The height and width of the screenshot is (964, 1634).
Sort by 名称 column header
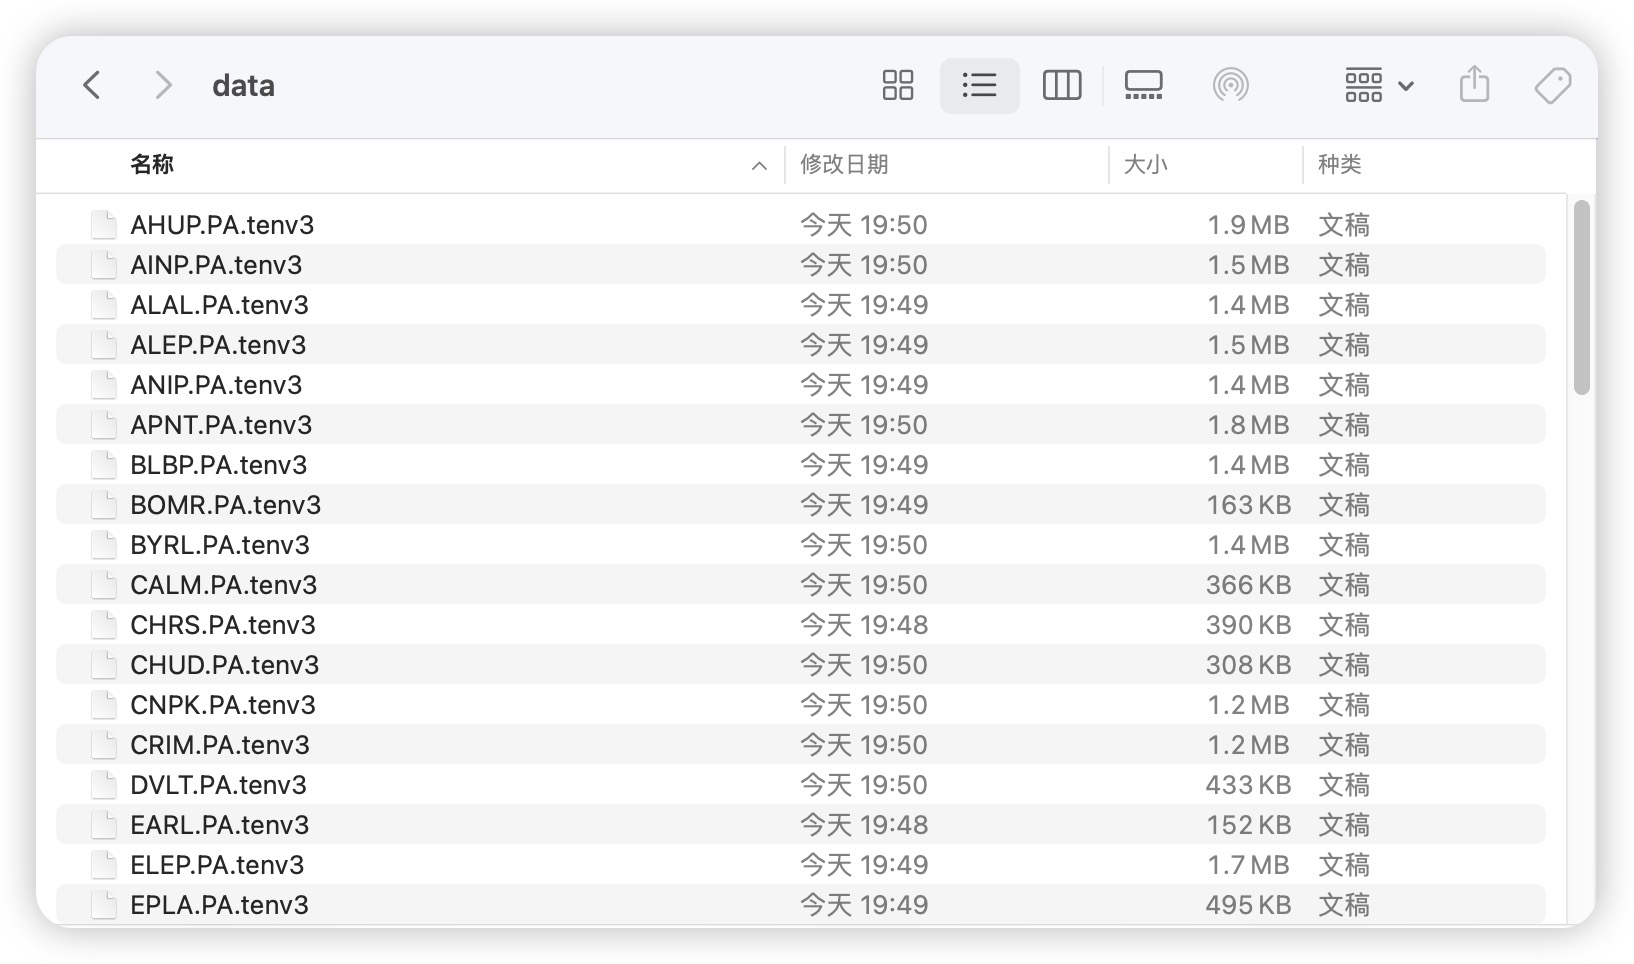[152, 165]
